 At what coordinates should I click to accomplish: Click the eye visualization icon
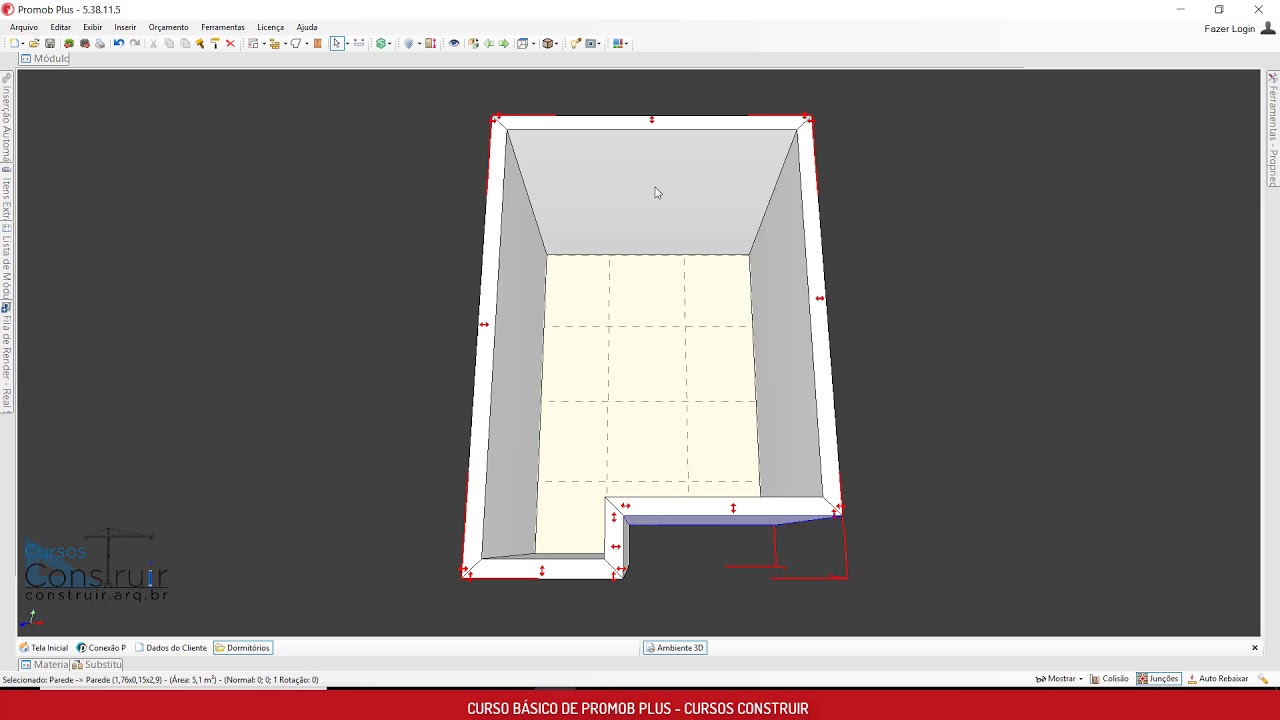coord(454,43)
